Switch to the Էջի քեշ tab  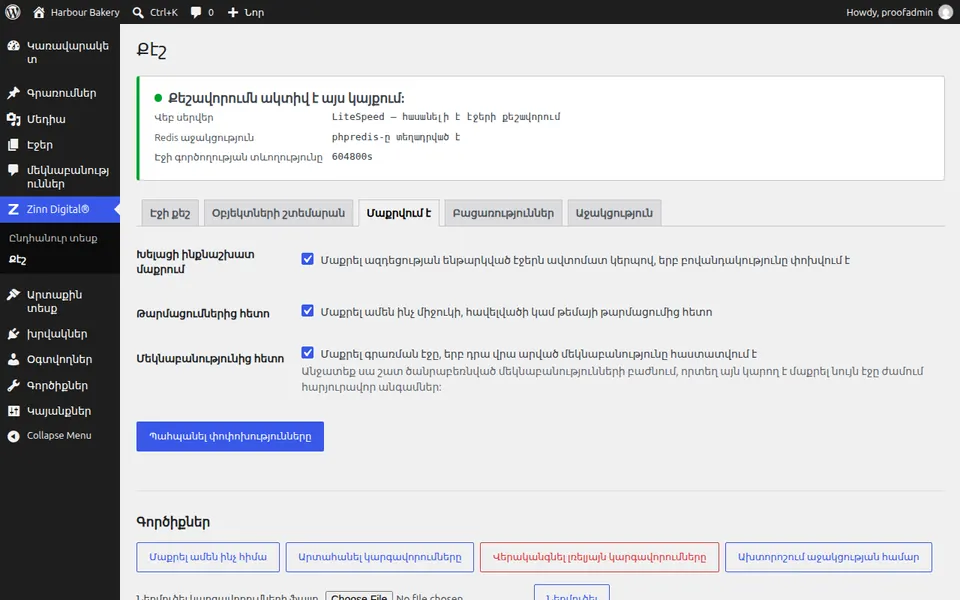pos(170,213)
